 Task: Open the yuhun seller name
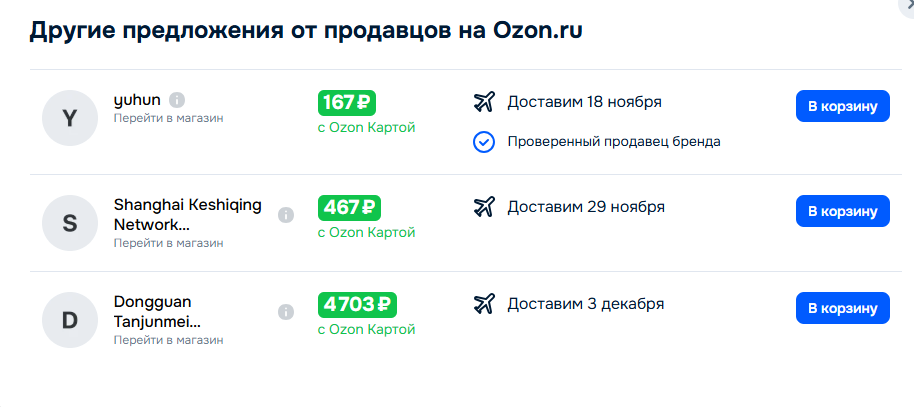pos(137,100)
